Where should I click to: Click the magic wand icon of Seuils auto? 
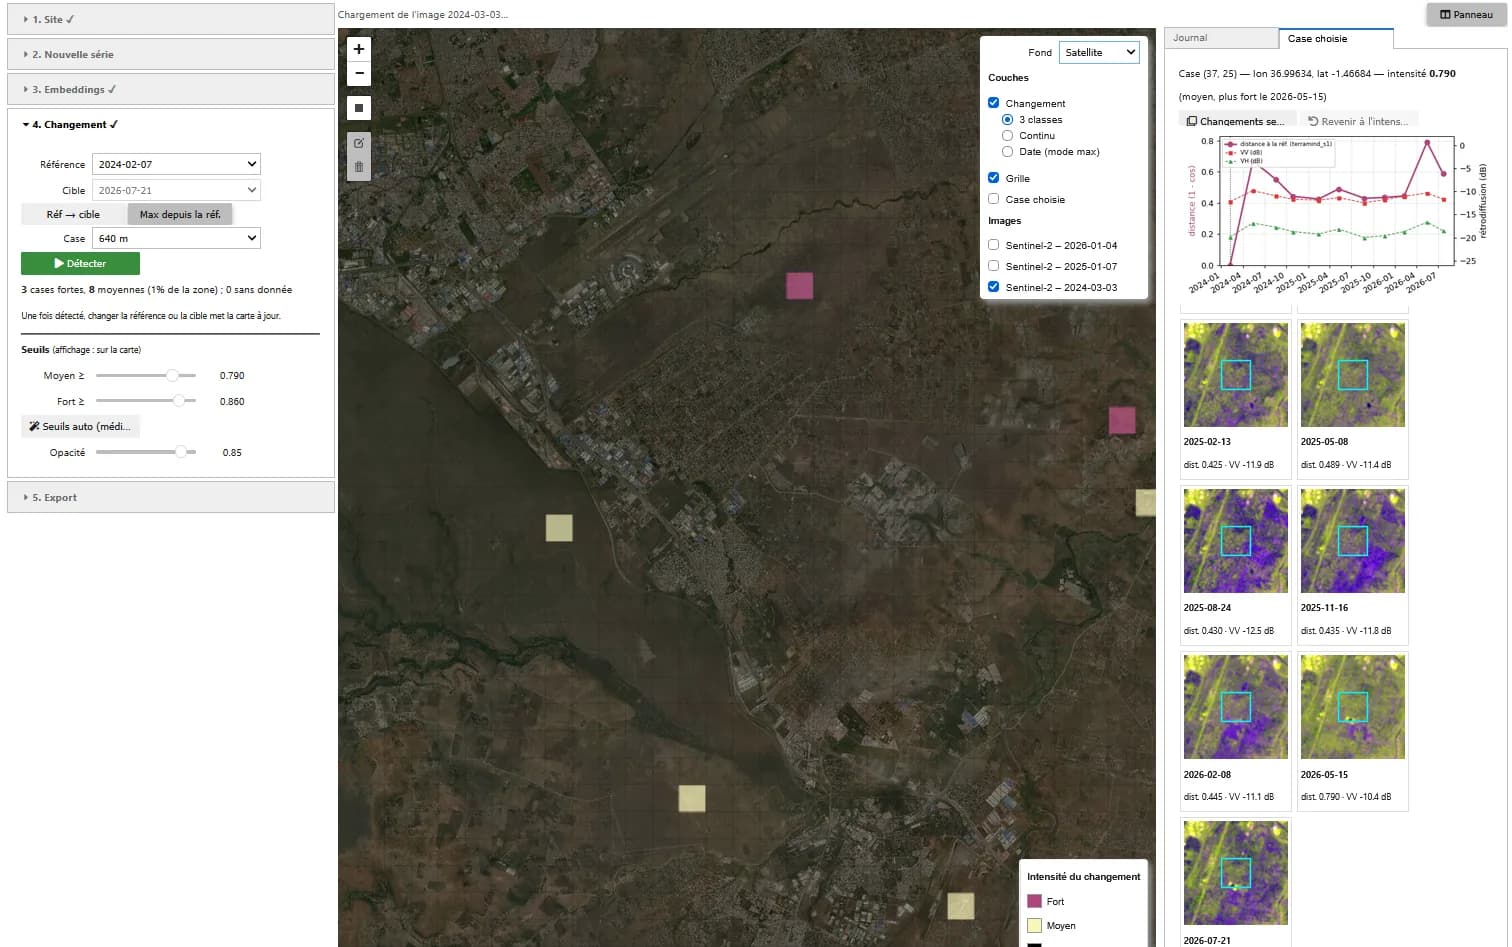pos(35,426)
